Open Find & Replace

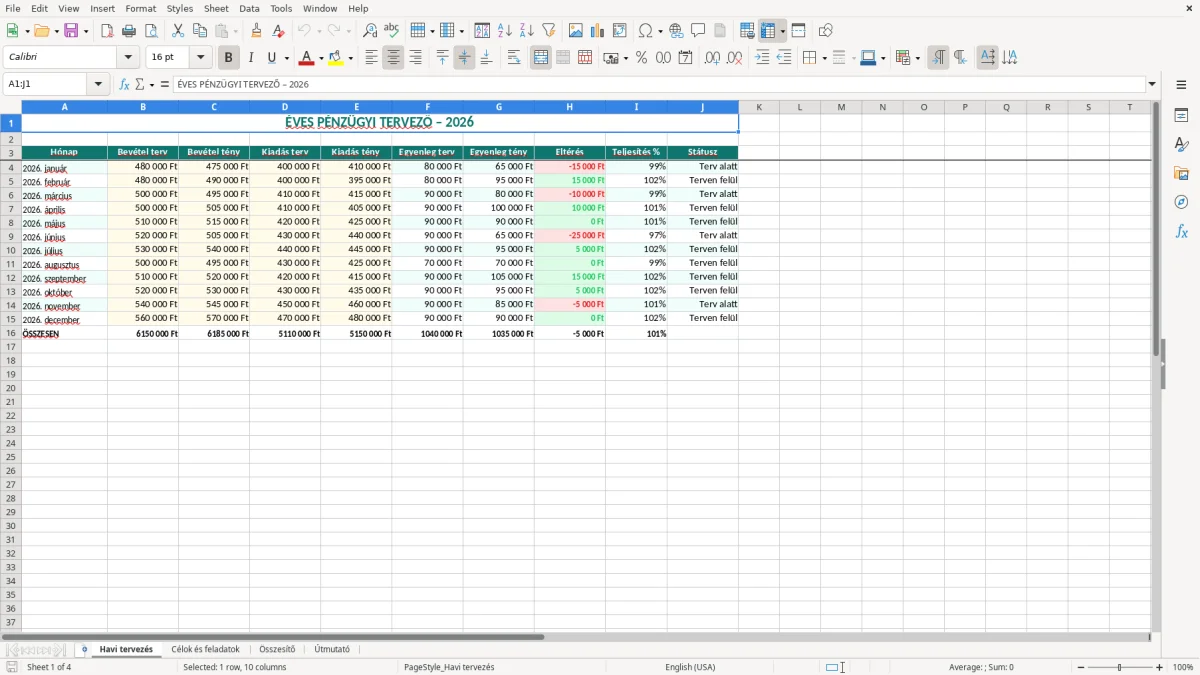point(370,31)
